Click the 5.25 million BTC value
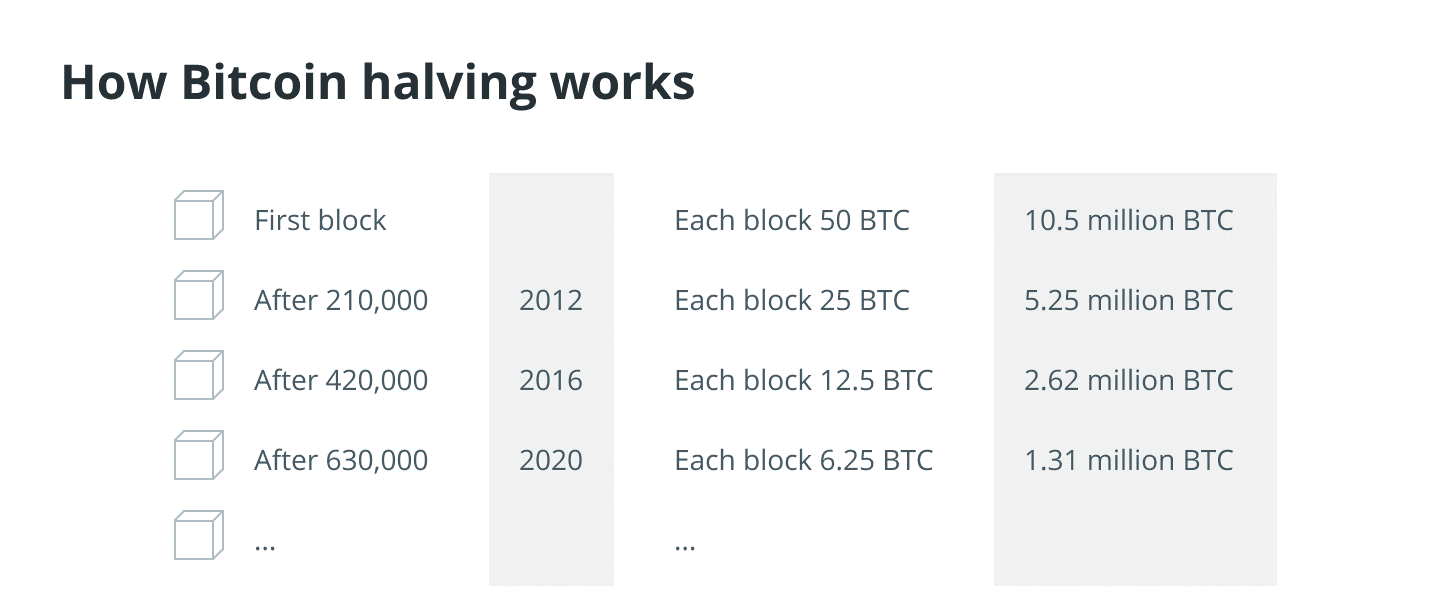The width and height of the screenshot is (1450, 590). (x=1129, y=300)
